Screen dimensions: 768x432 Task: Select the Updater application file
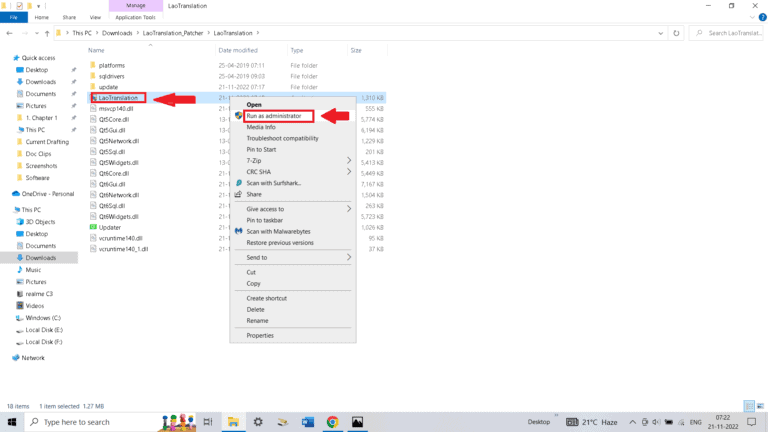coord(109,227)
